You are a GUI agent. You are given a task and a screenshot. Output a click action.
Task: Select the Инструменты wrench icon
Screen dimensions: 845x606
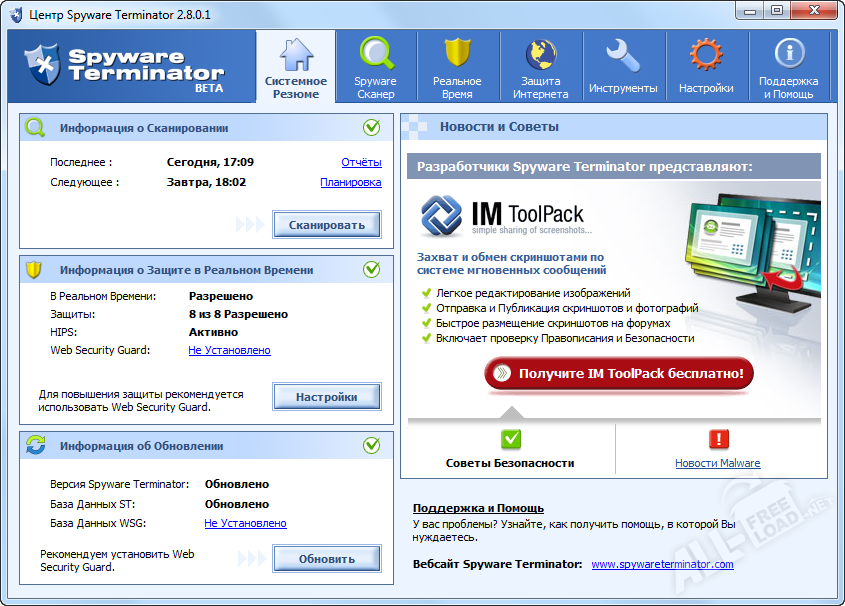click(623, 55)
